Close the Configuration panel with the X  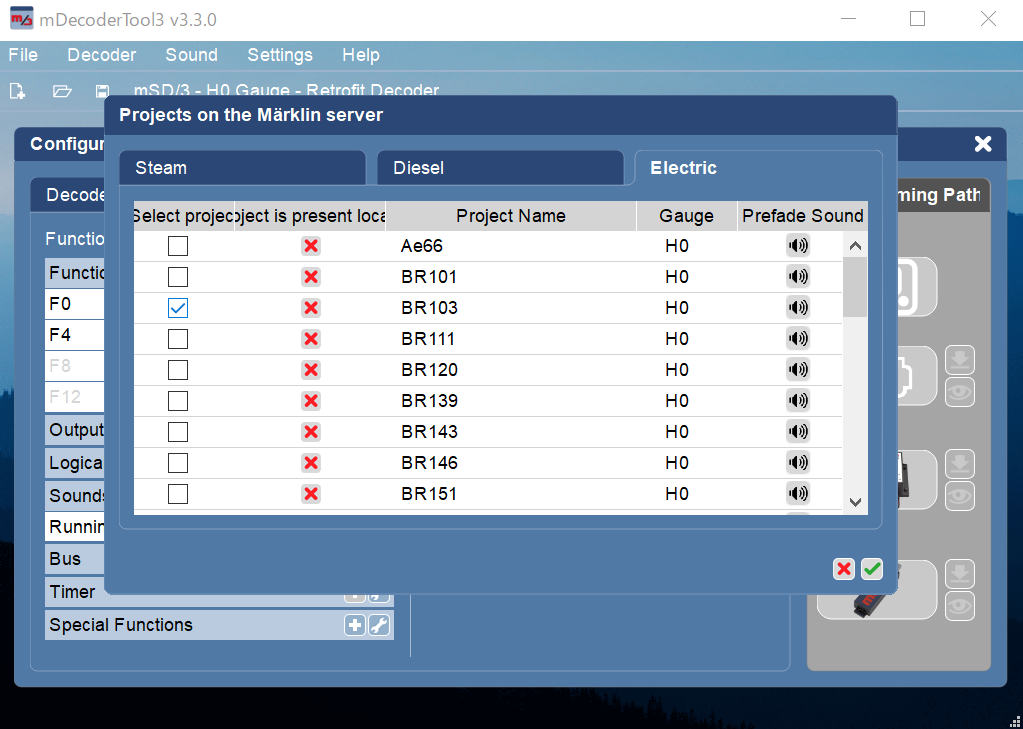pyautogui.click(x=983, y=144)
